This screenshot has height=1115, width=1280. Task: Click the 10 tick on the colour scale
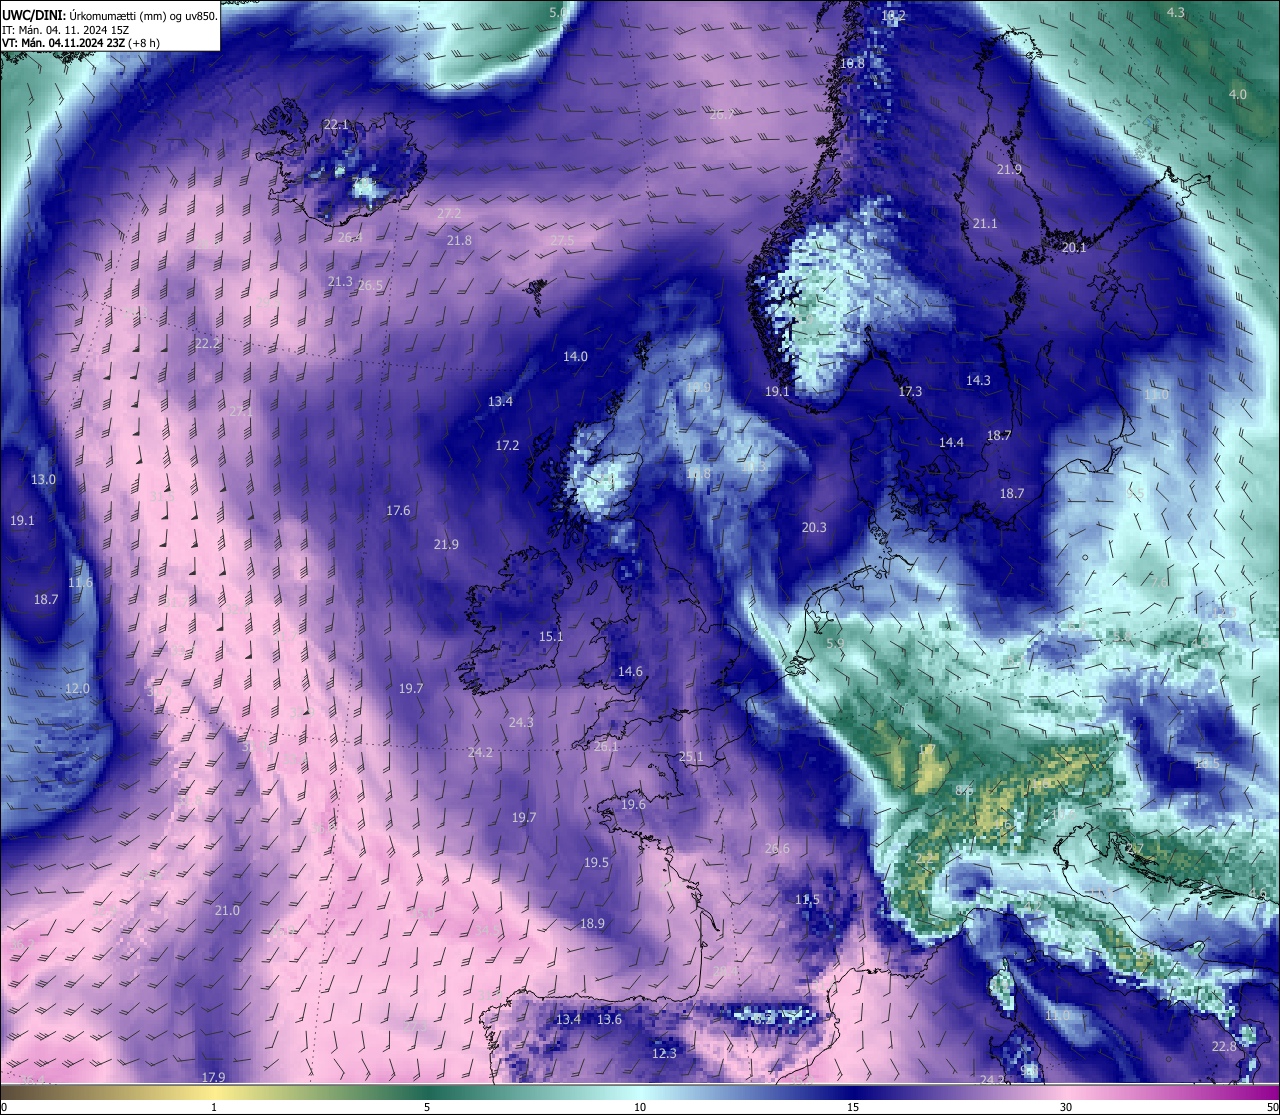click(640, 1107)
